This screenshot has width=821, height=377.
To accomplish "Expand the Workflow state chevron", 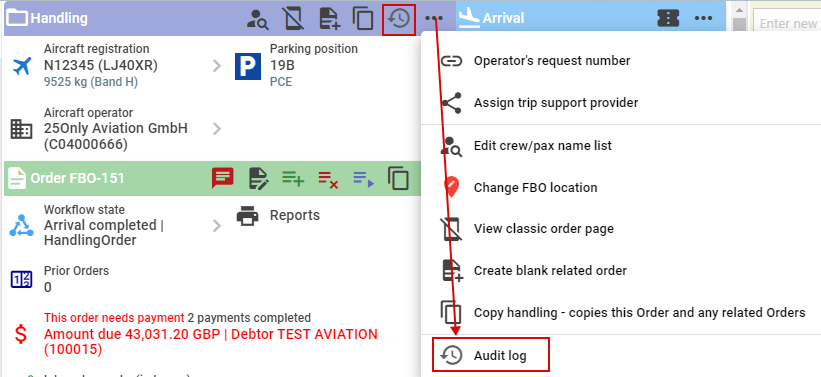I will (217, 226).
